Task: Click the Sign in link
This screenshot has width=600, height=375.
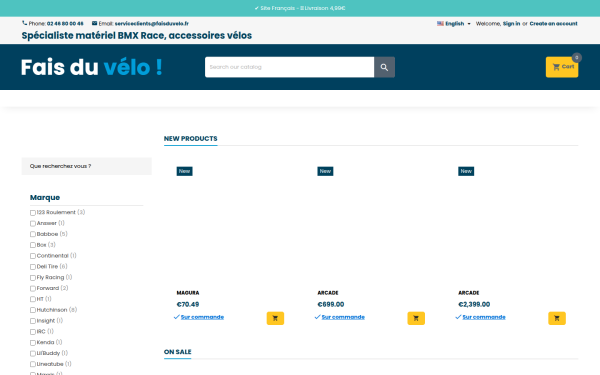Action: pos(511,23)
